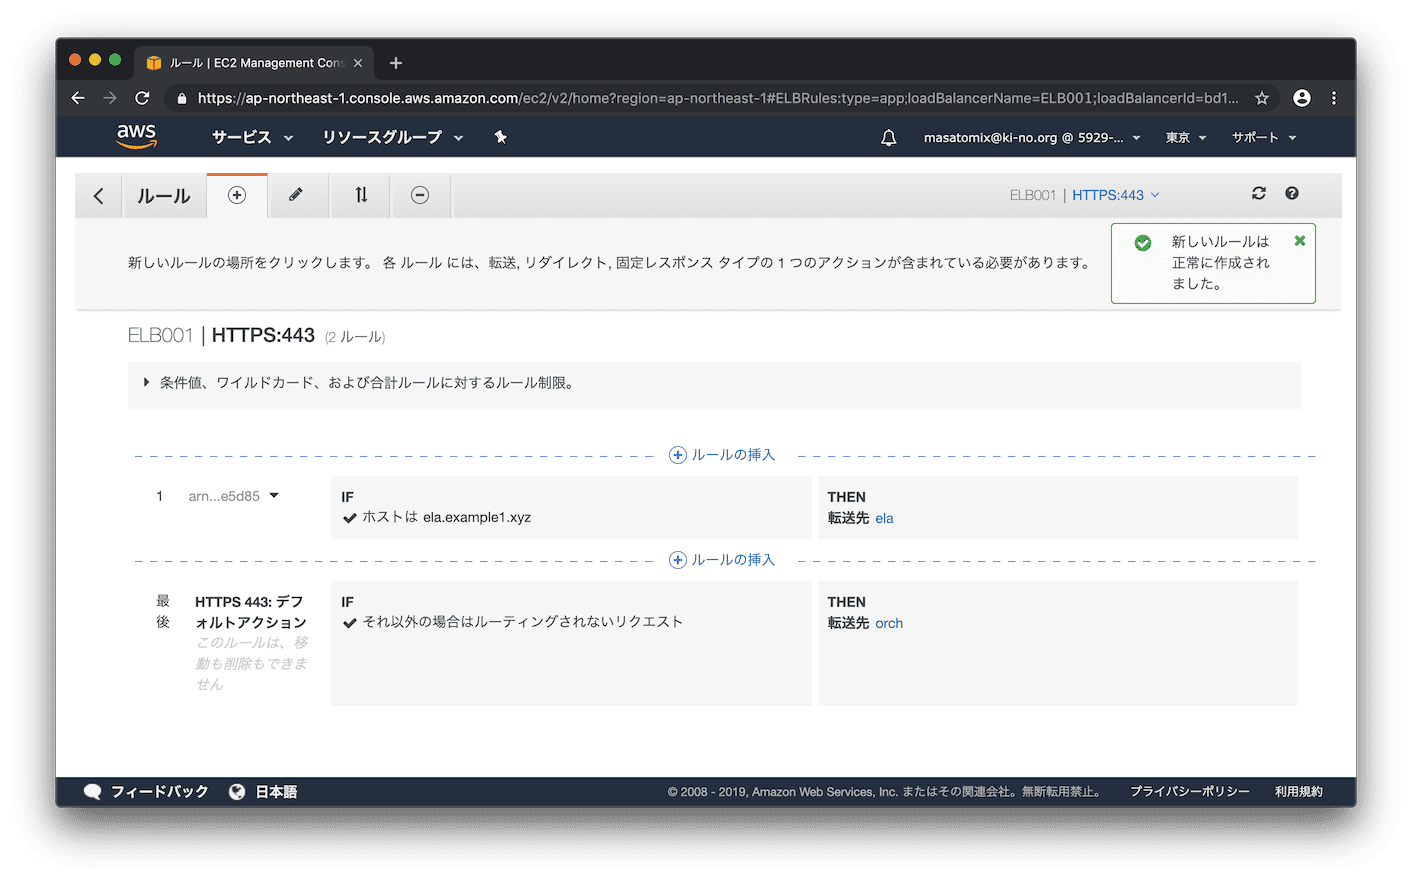Click the ELB001 | HTTPS:443 page heading
Screen dimensions: 1412x881
221,335
